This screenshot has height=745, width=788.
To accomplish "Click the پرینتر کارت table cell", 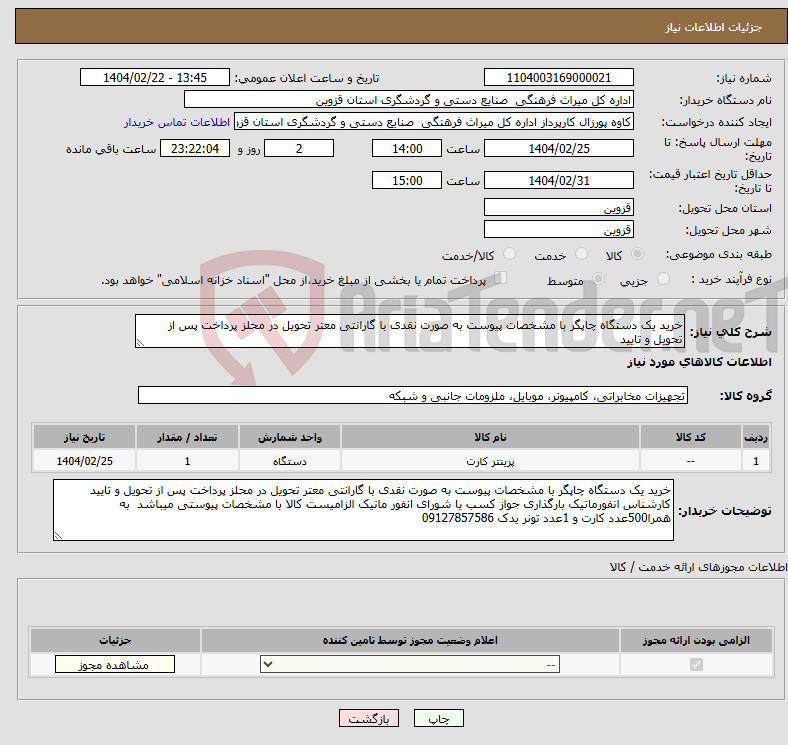I will (490, 461).
